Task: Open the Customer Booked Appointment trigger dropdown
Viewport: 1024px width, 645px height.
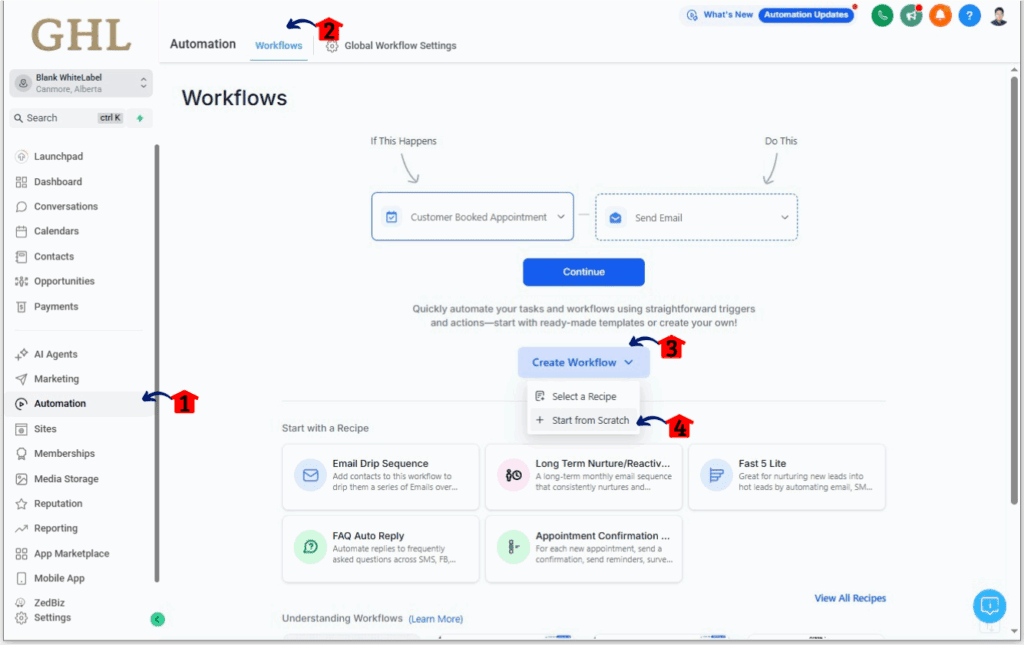Action: [473, 217]
